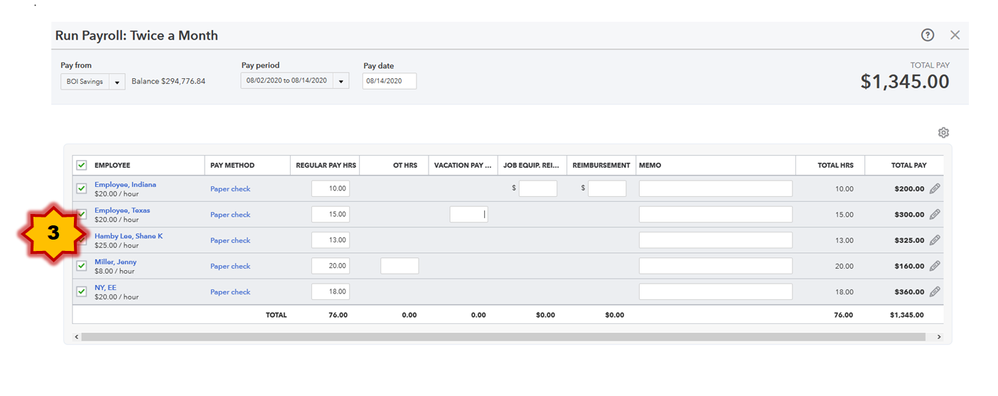The image size is (998, 396).
Task: Click vacation pay field for Employee, Texas
Action: click(x=468, y=215)
